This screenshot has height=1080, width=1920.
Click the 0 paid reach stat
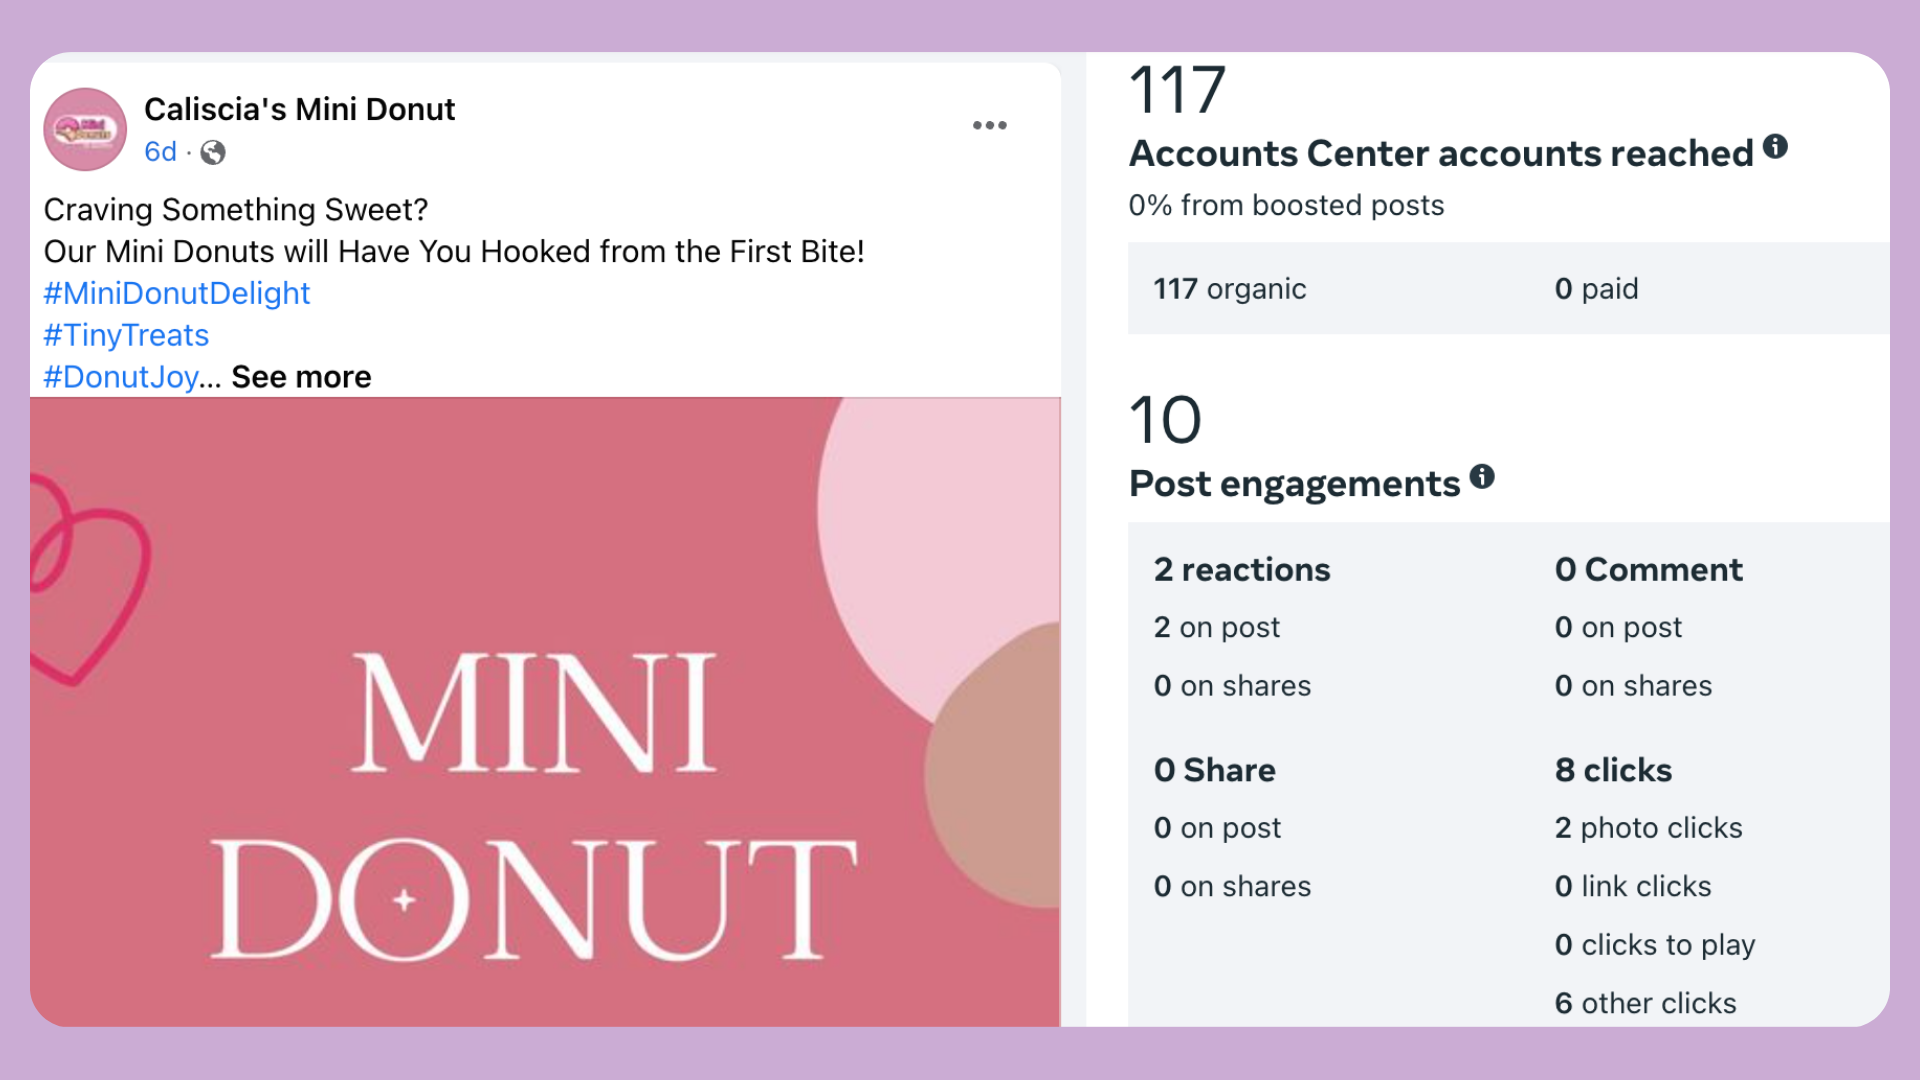1596,289
